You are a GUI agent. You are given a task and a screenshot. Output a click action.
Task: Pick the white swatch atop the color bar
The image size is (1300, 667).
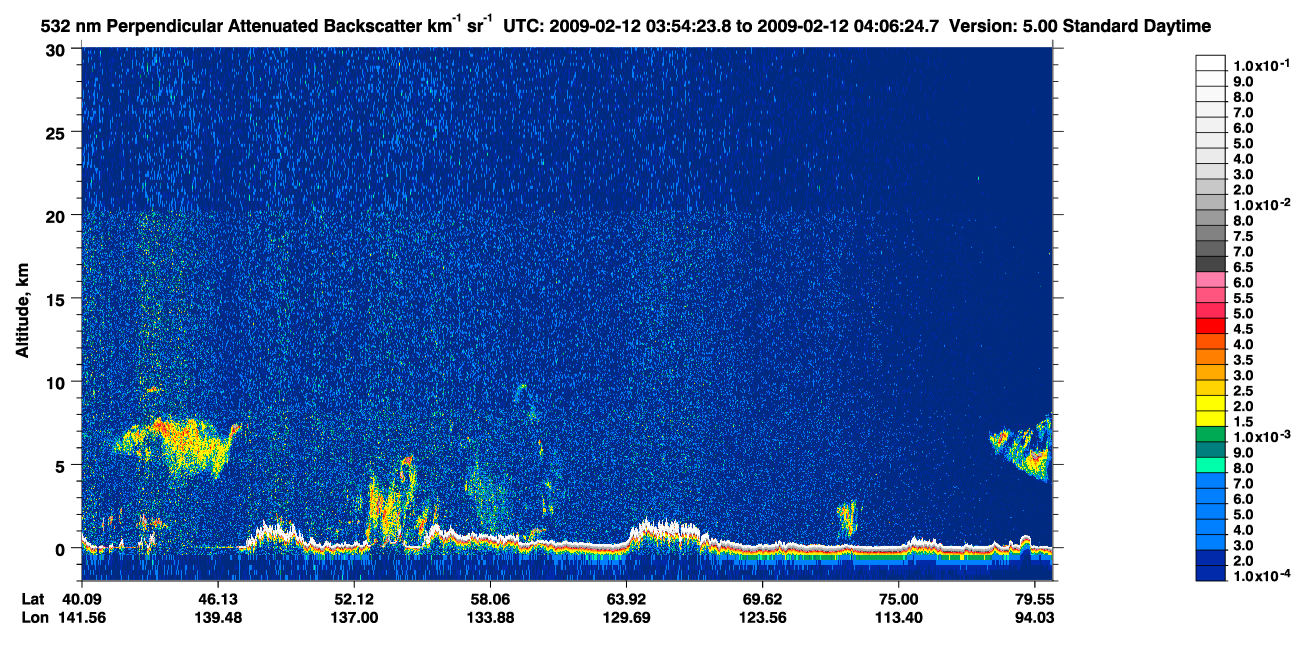click(1210, 62)
